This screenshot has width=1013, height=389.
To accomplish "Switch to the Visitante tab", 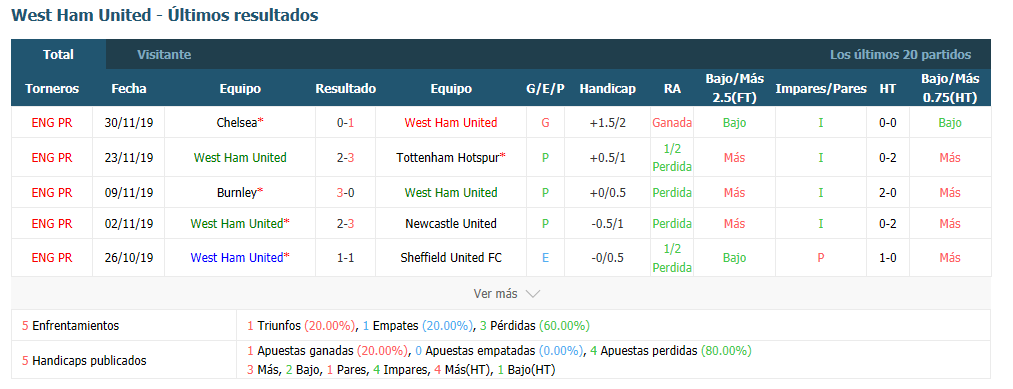I will (x=164, y=54).
